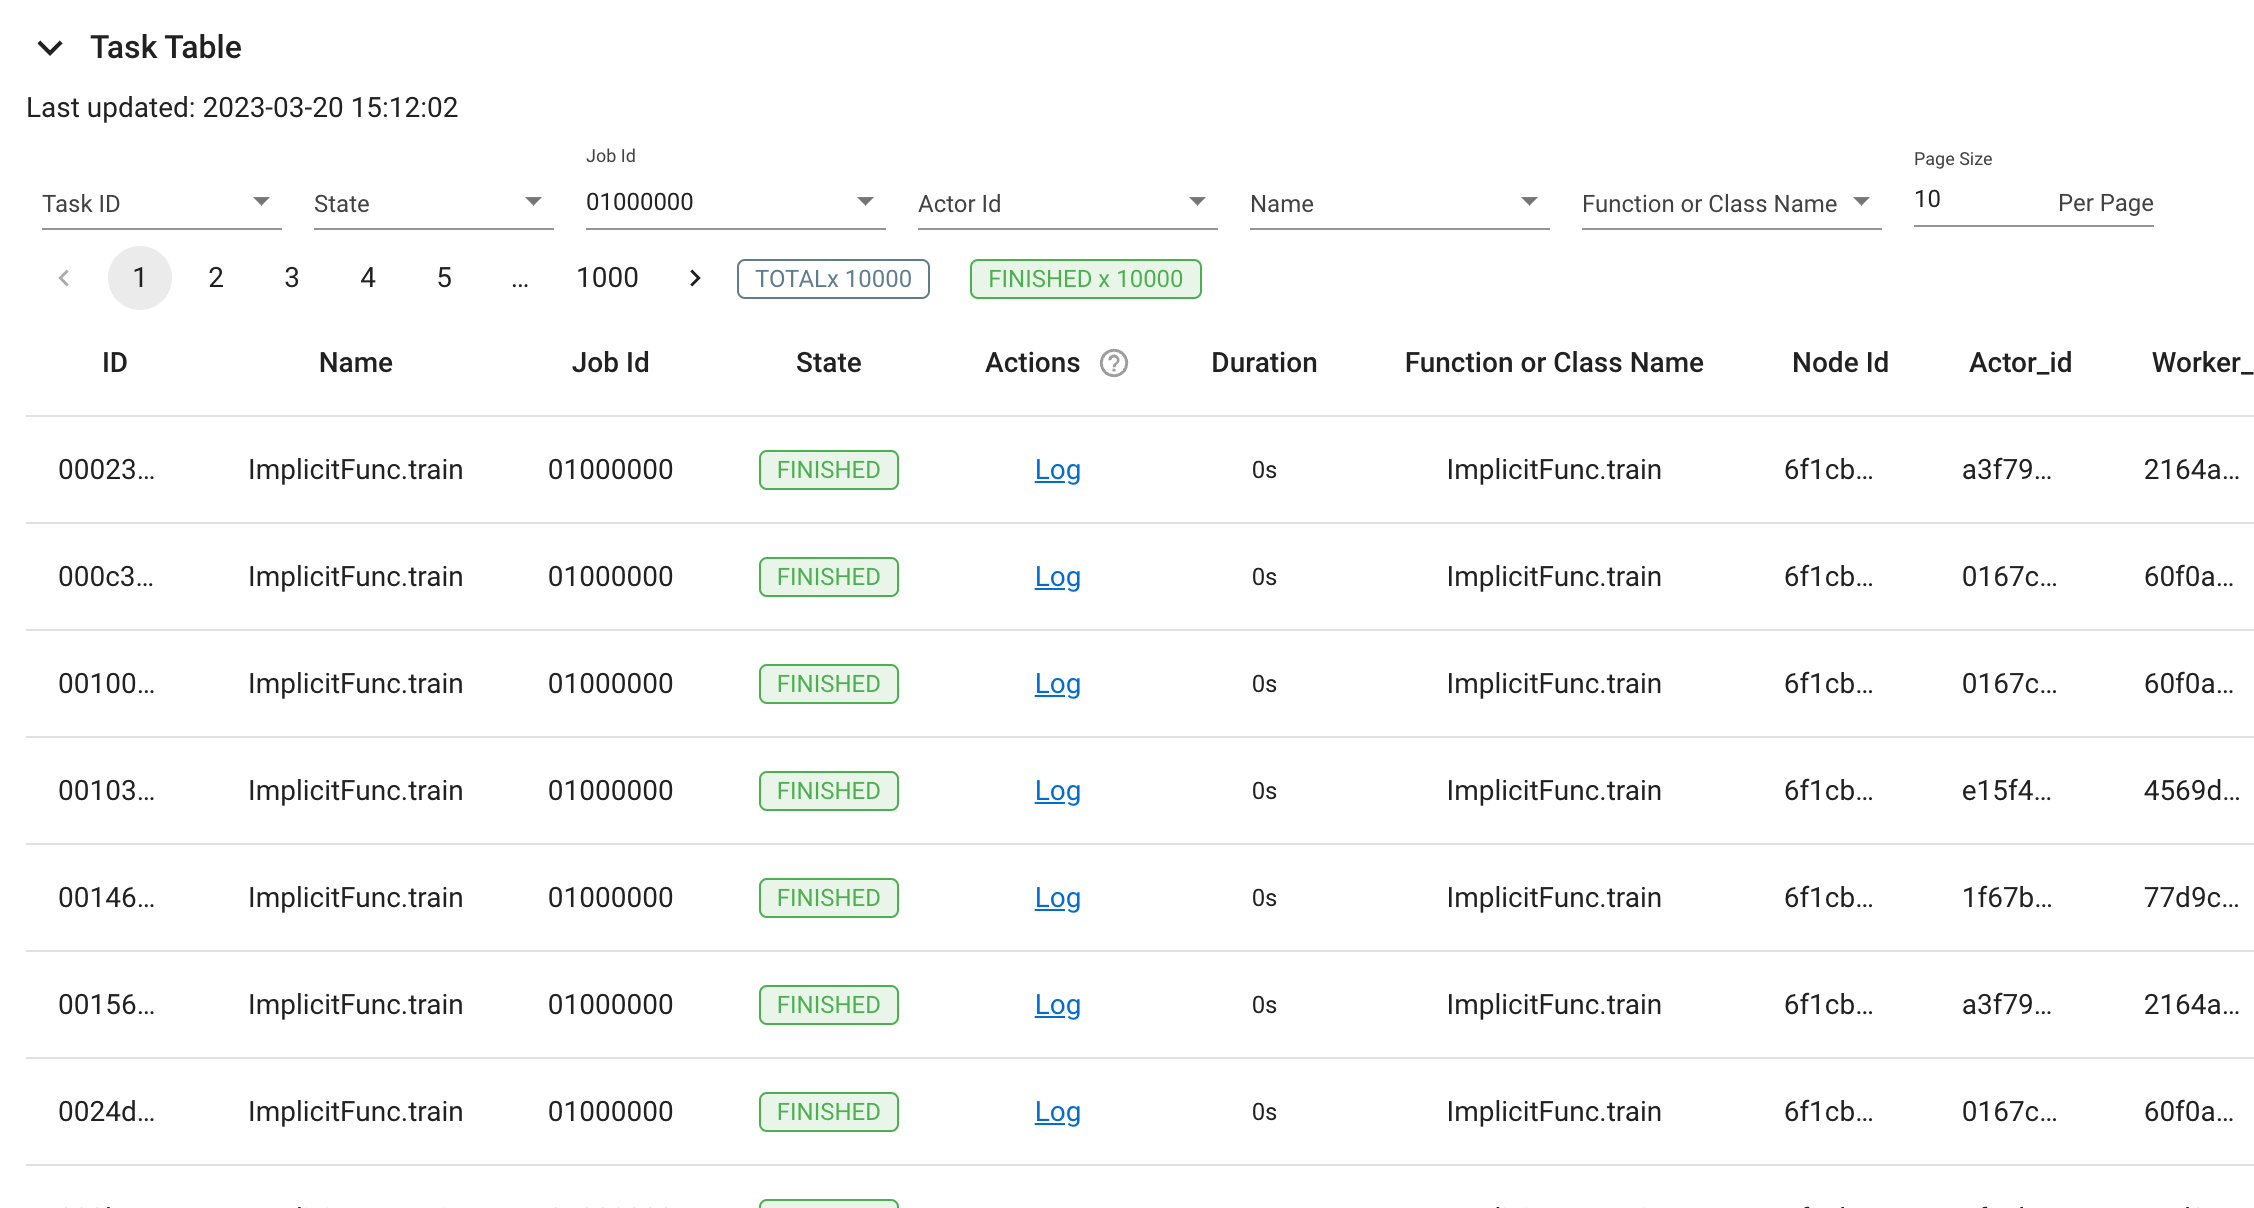The height and width of the screenshot is (1208, 2254).
Task: Click the State column header
Action: [x=829, y=363]
